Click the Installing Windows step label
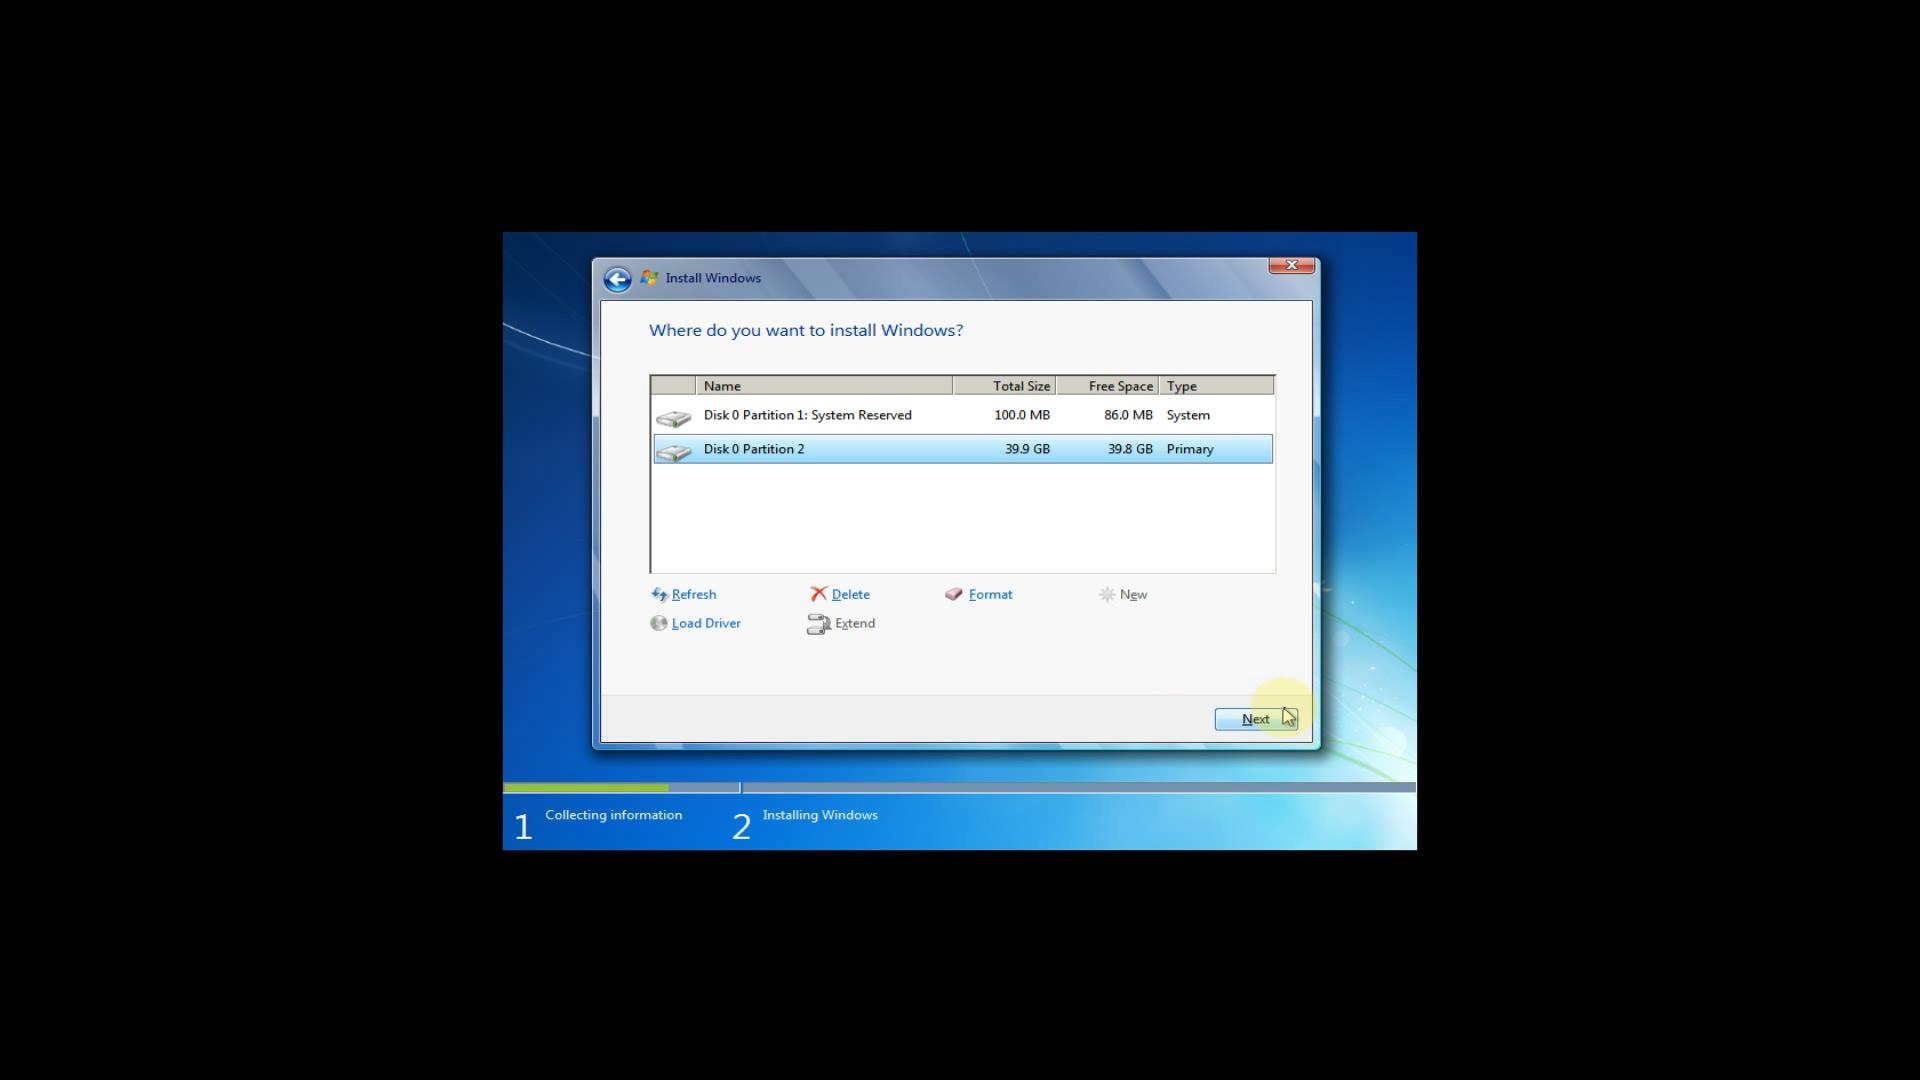The width and height of the screenshot is (1920, 1080). pos(820,815)
